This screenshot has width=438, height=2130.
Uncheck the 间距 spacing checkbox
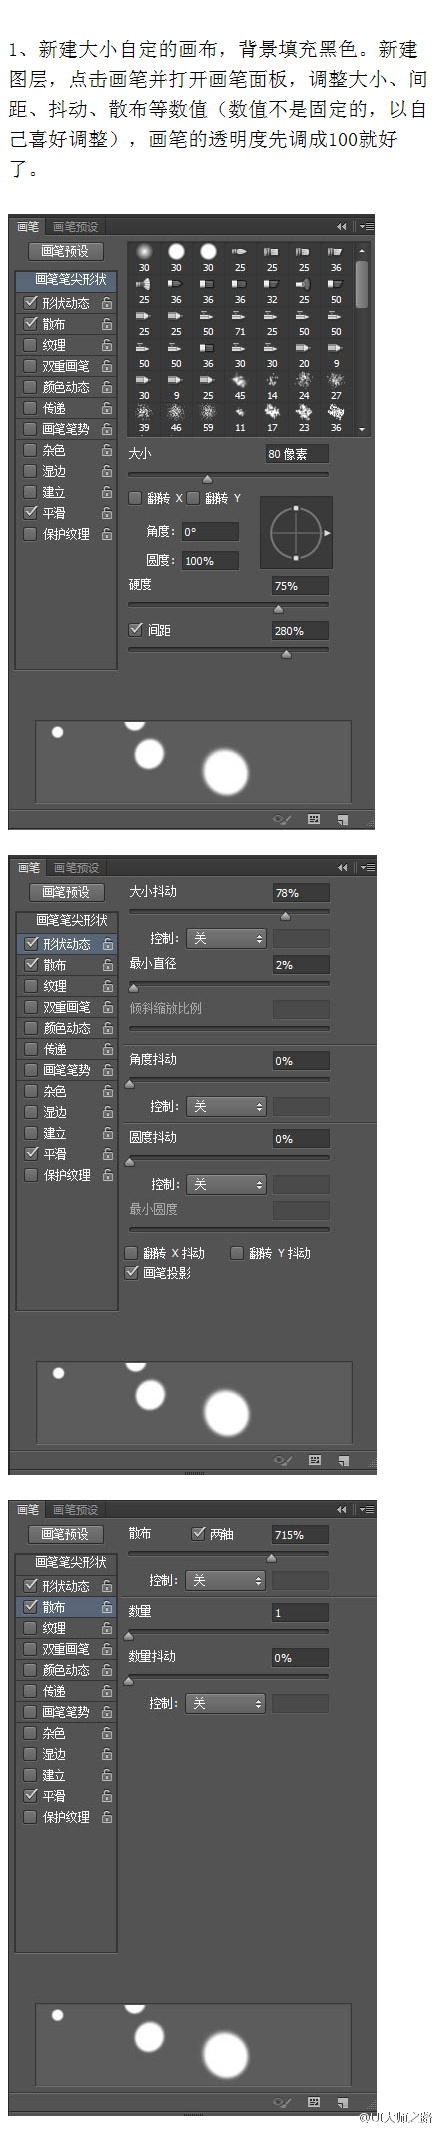136,630
